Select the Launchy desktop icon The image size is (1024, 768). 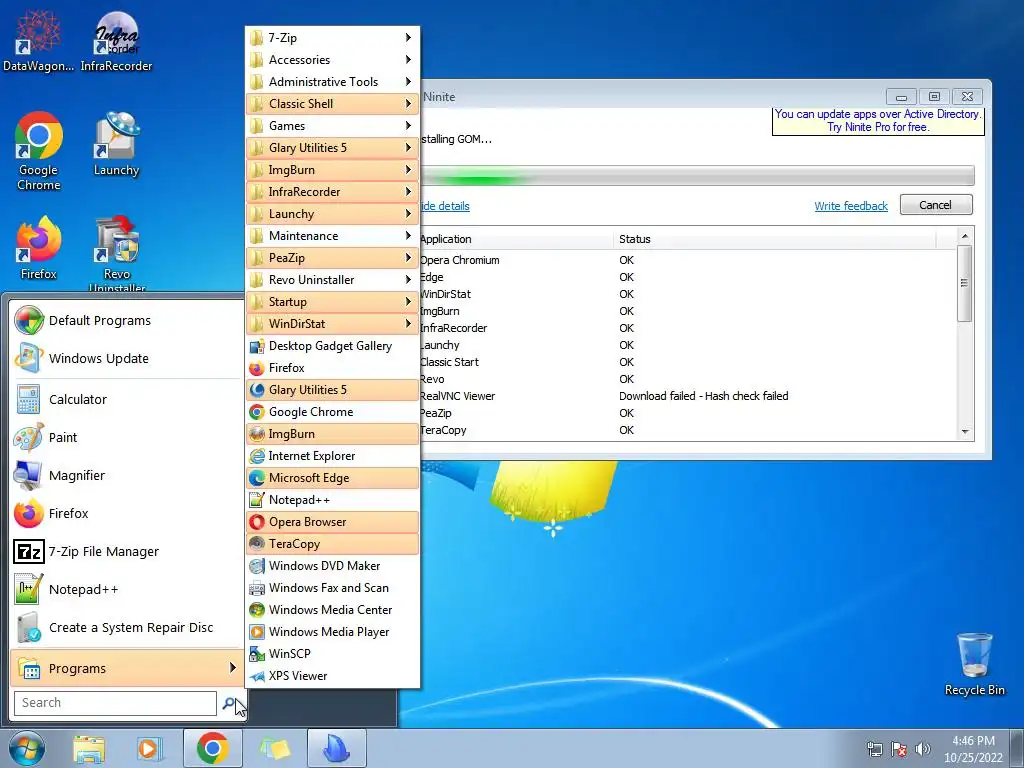(116, 144)
